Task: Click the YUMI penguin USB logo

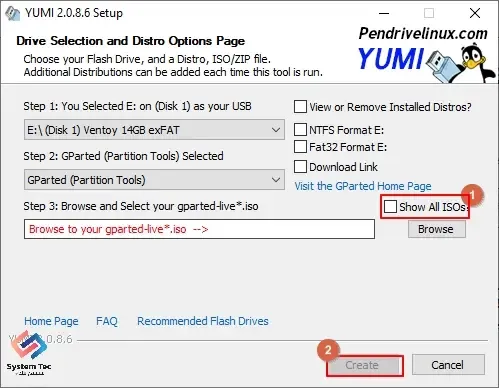Action: tap(428, 63)
